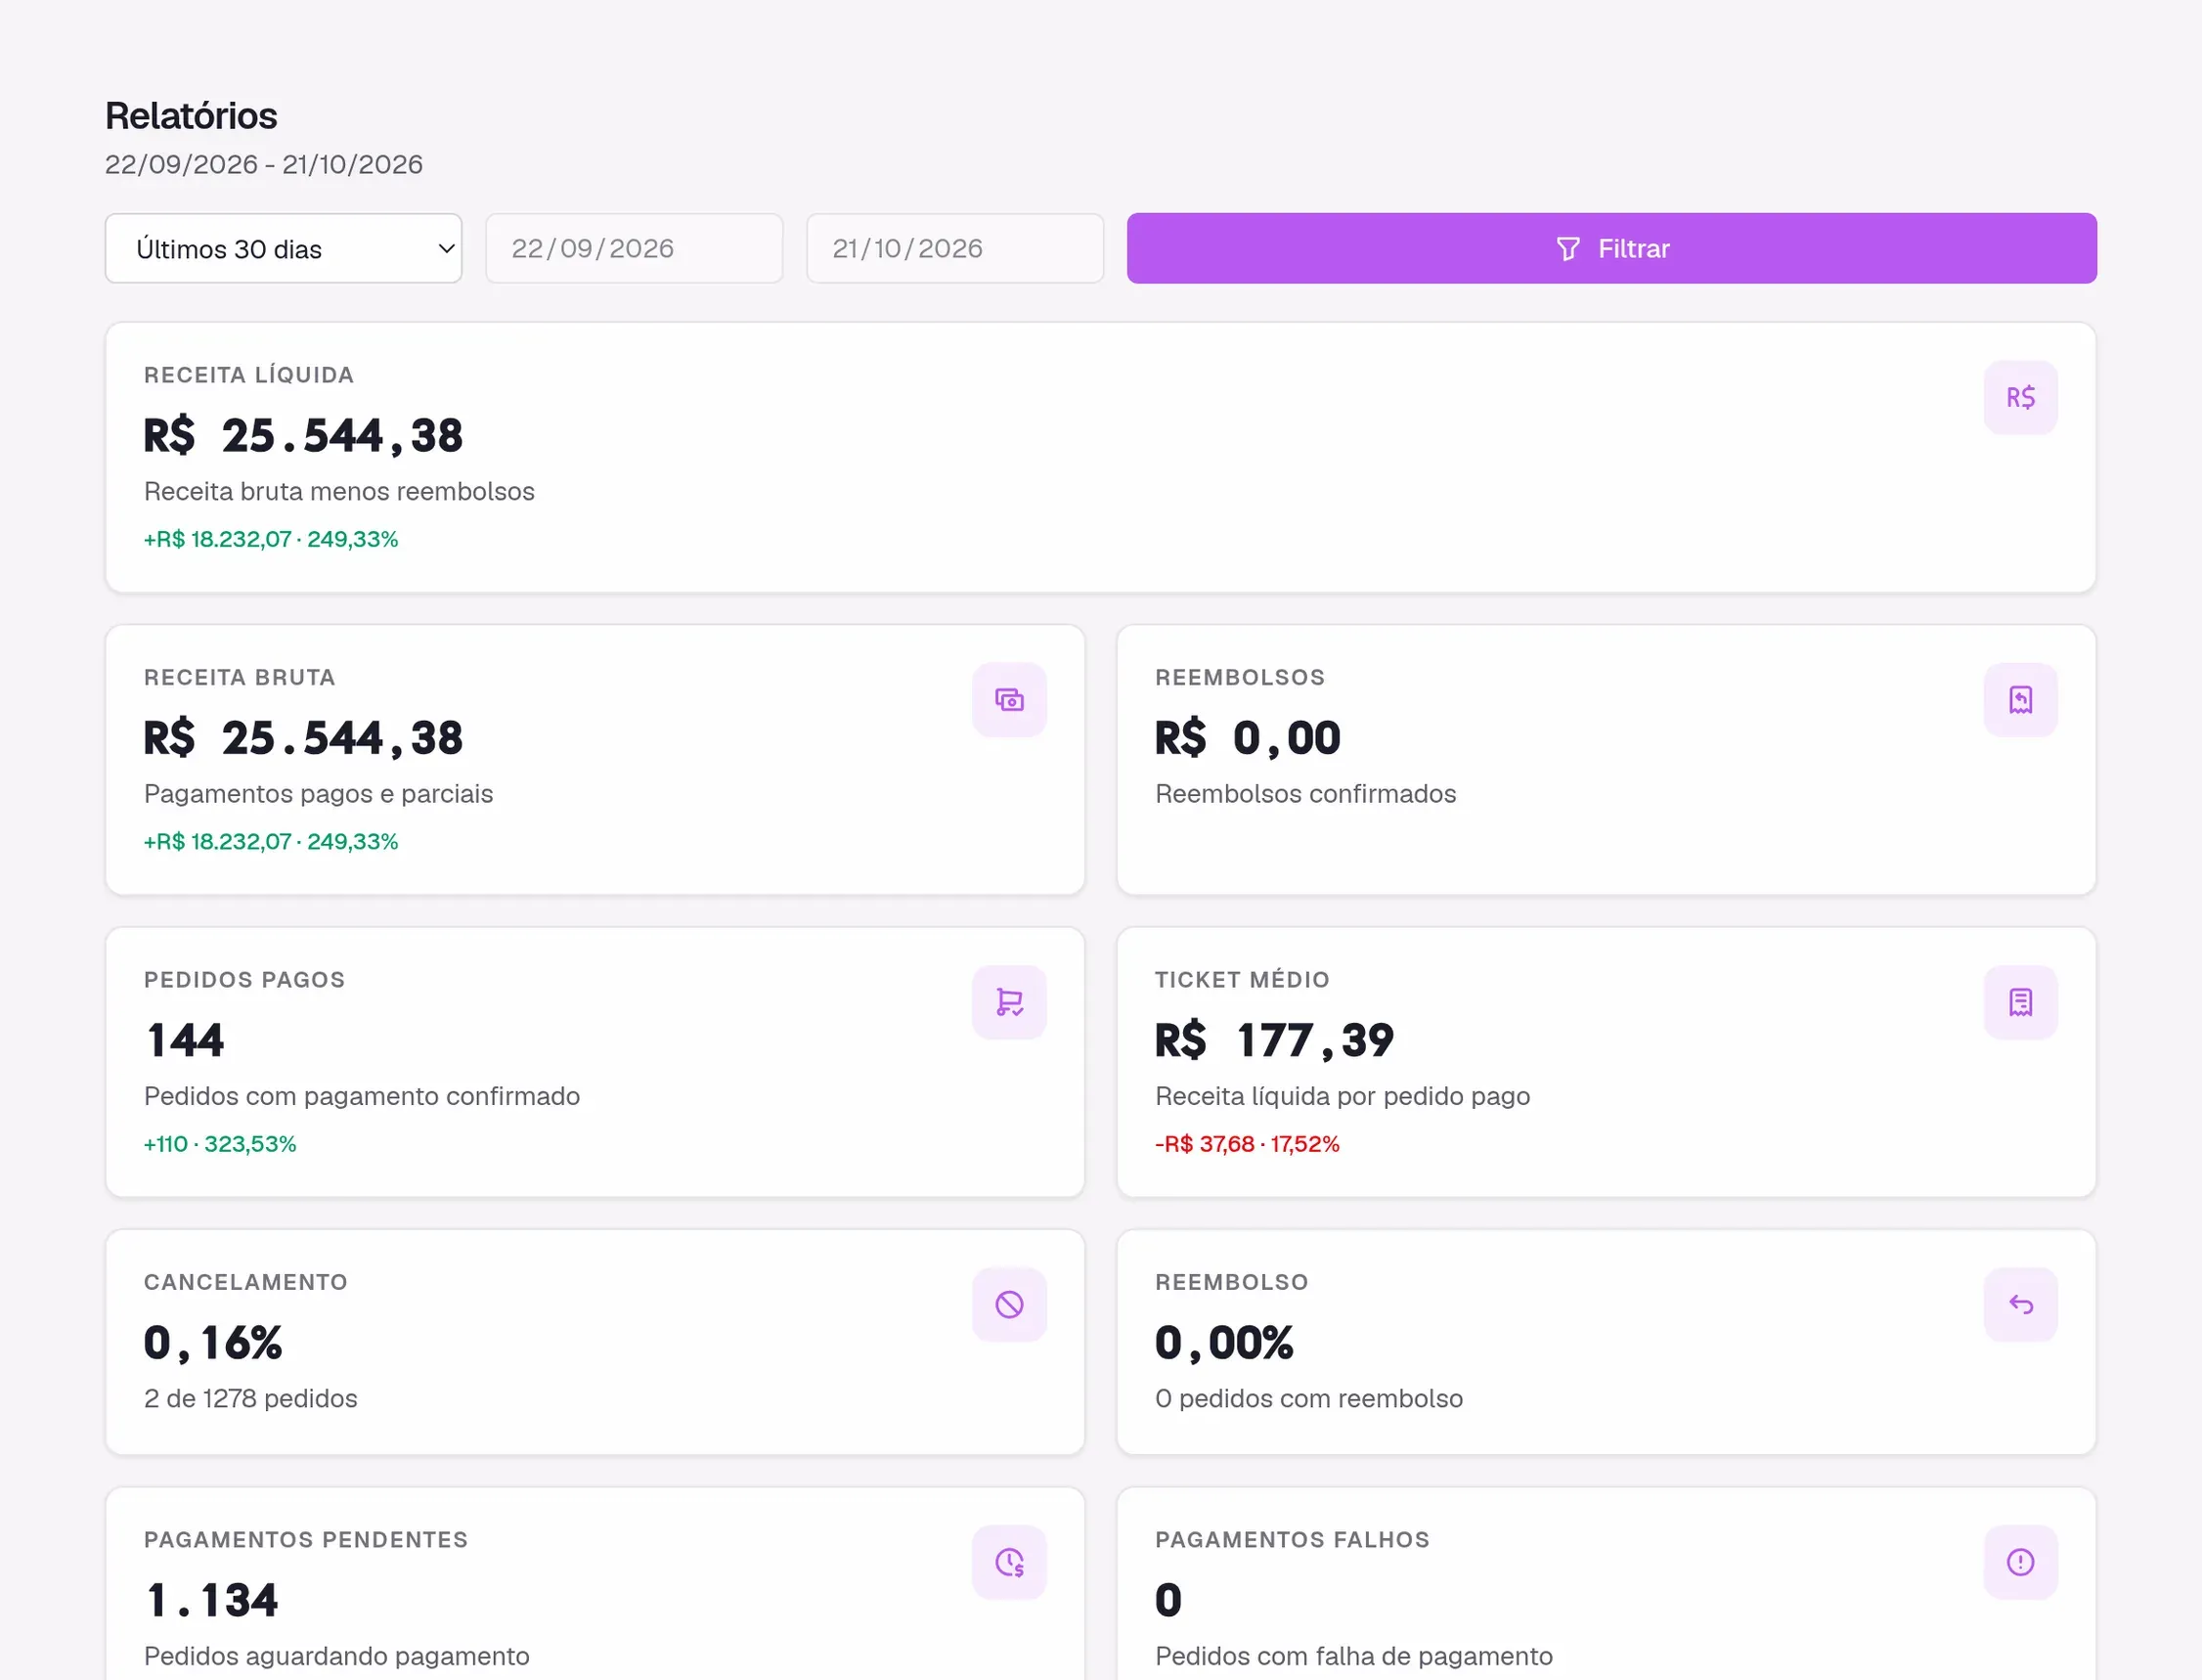The height and width of the screenshot is (1680, 2202).
Task: Click the green variation under Receita Bruta
Action: click(x=271, y=841)
